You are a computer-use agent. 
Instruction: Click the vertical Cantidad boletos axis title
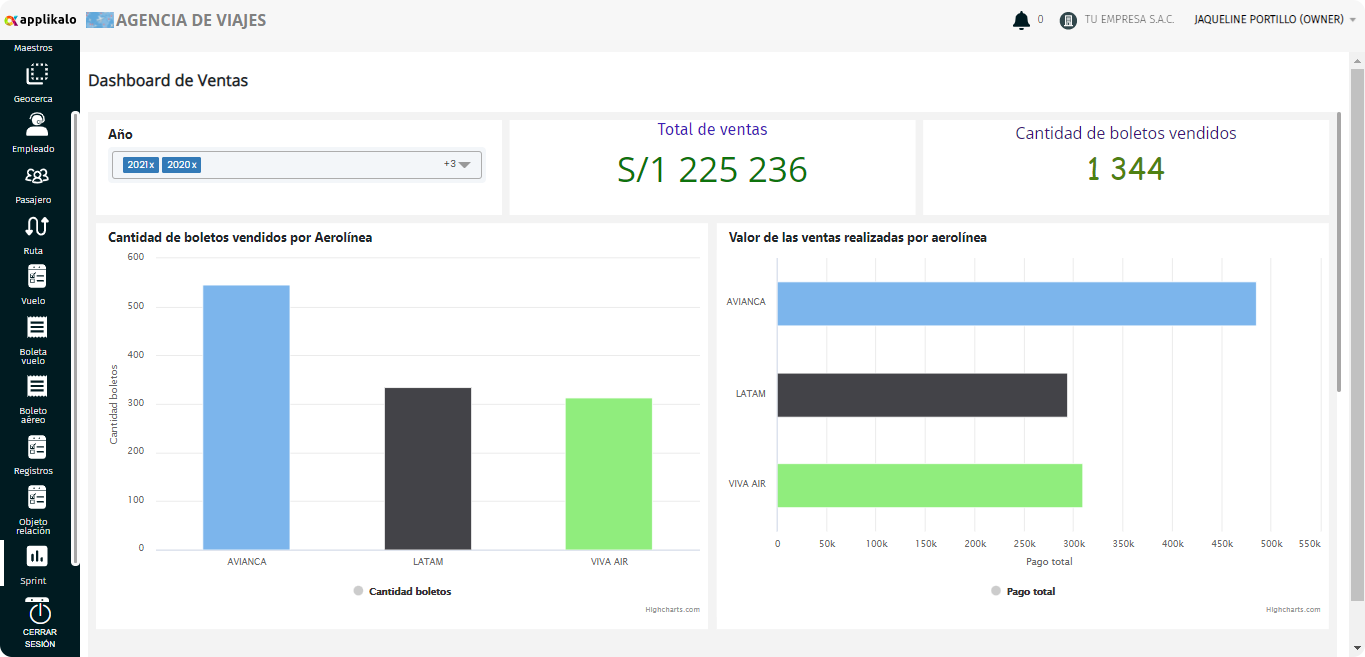[114, 403]
